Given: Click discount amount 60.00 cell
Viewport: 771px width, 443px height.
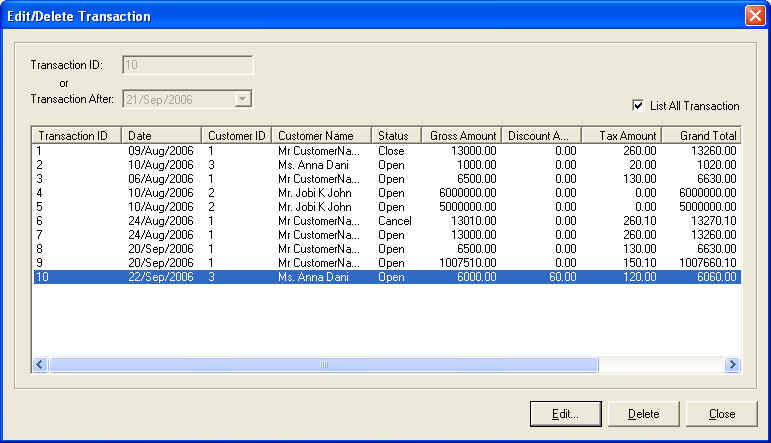Looking at the screenshot, I should pyautogui.click(x=563, y=277).
